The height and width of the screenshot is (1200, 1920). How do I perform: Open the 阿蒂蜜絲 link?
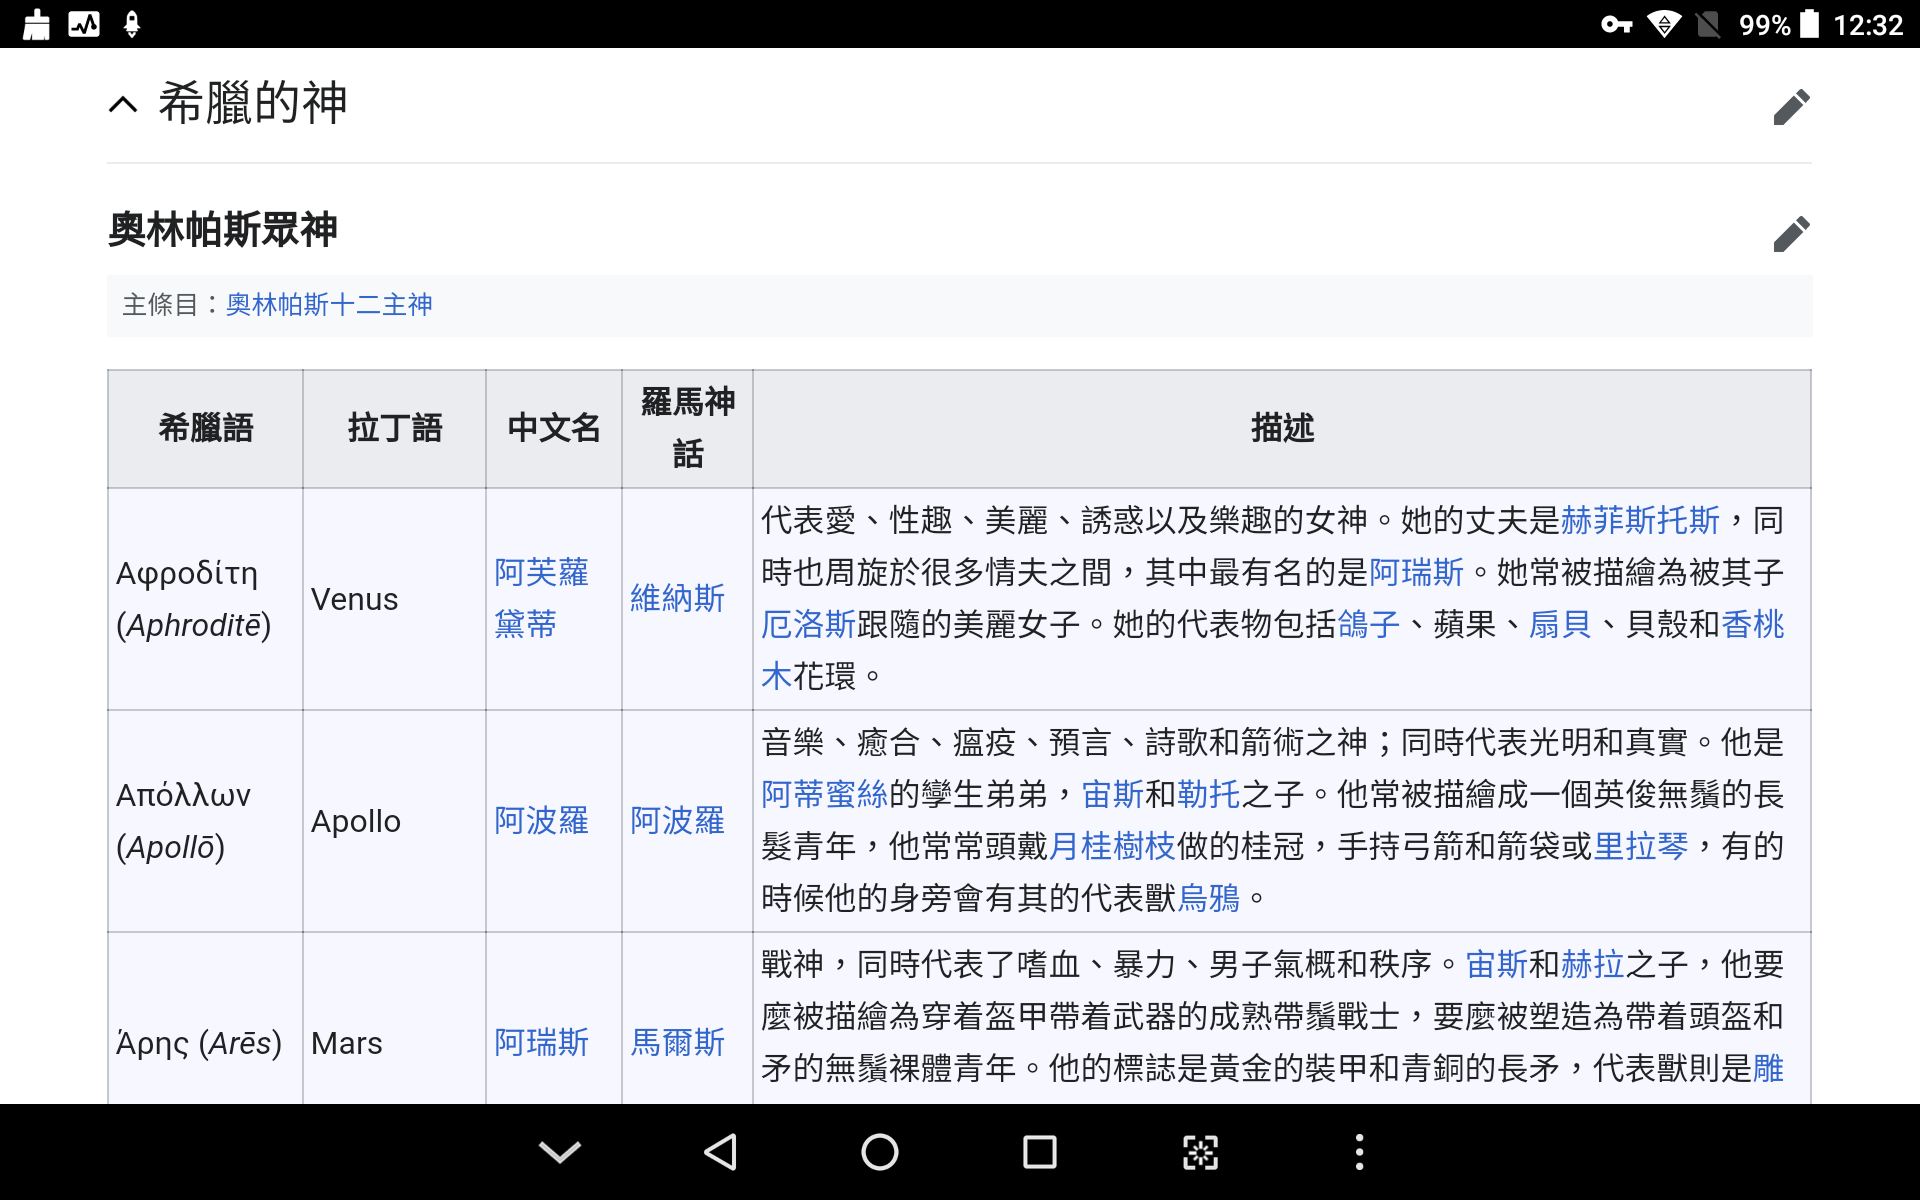[824, 794]
